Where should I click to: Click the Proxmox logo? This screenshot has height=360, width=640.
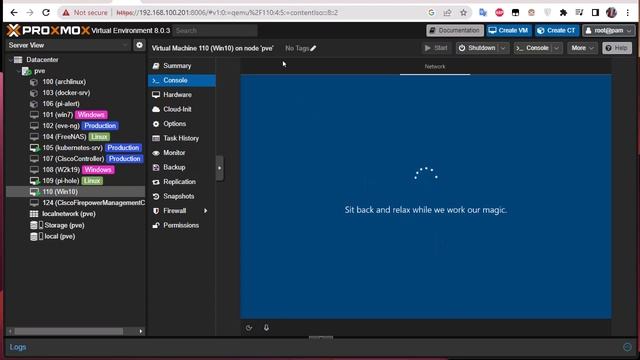[48, 30]
